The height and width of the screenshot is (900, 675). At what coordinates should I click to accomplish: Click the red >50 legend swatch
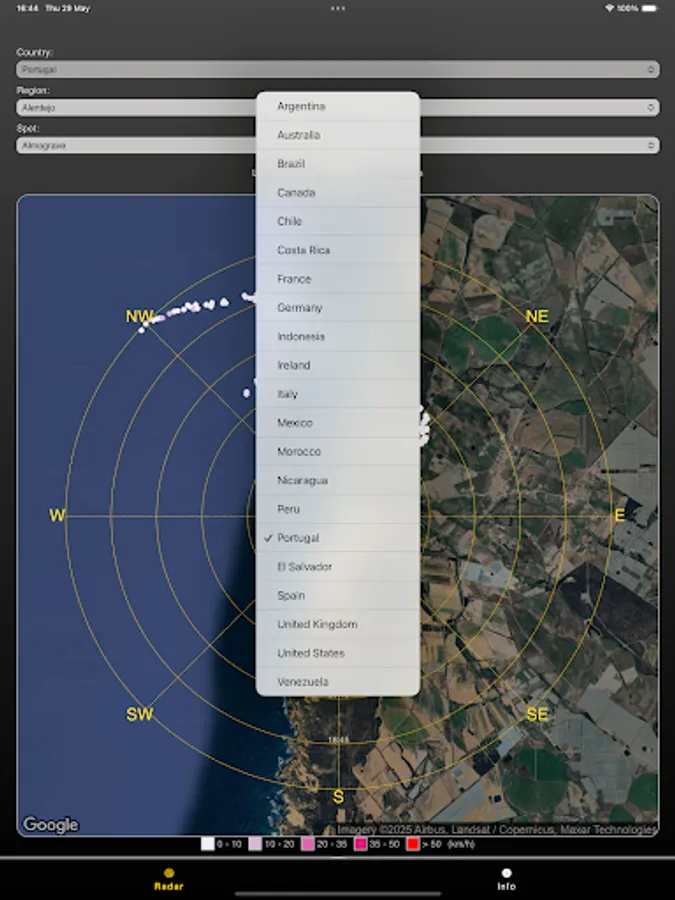coord(413,844)
